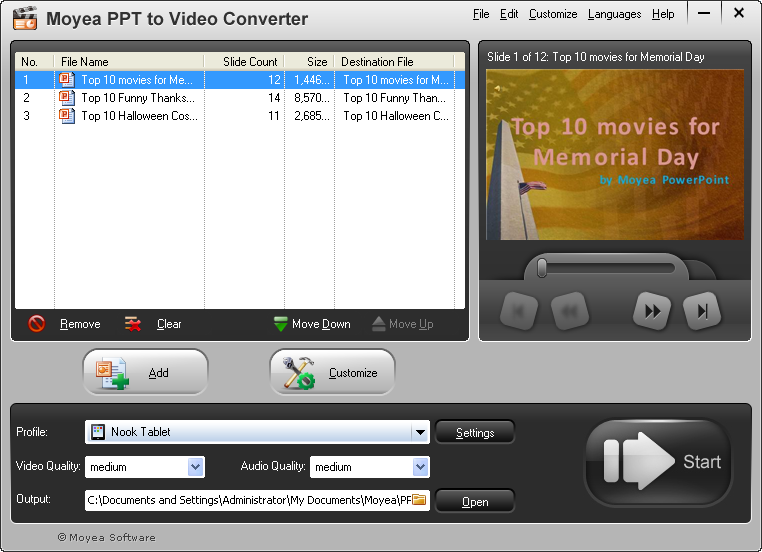Open the Edit menu
The width and height of the screenshot is (762, 552).
click(509, 14)
